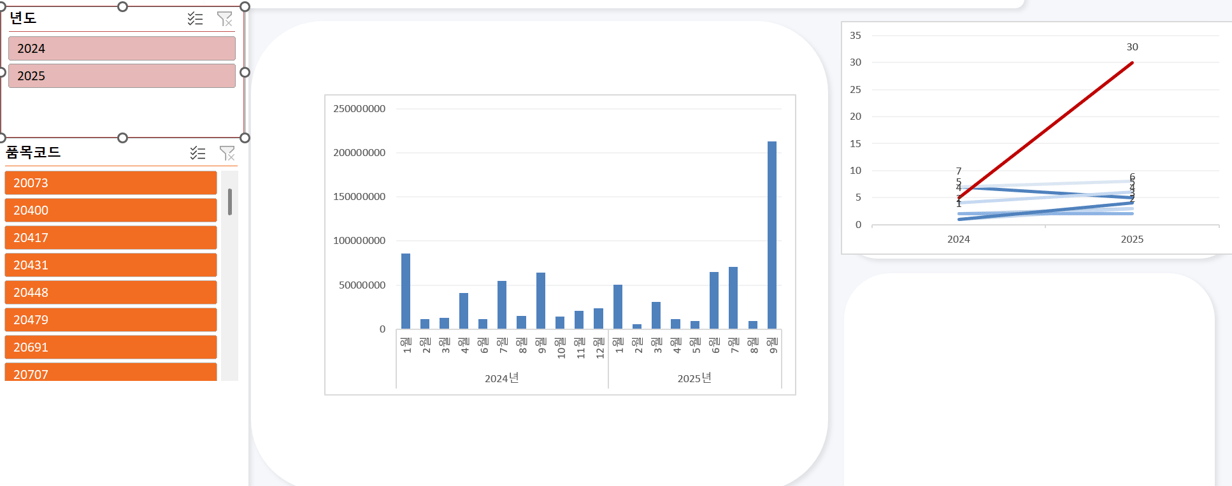Filter by item code 20691

[111, 347]
